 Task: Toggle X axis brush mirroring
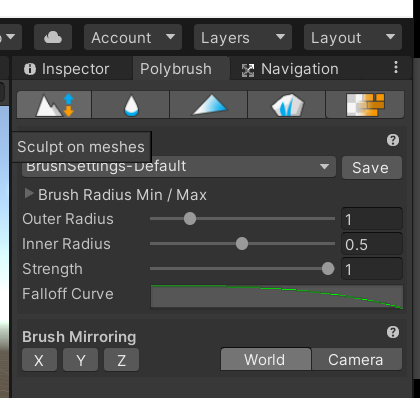(39, 360)
